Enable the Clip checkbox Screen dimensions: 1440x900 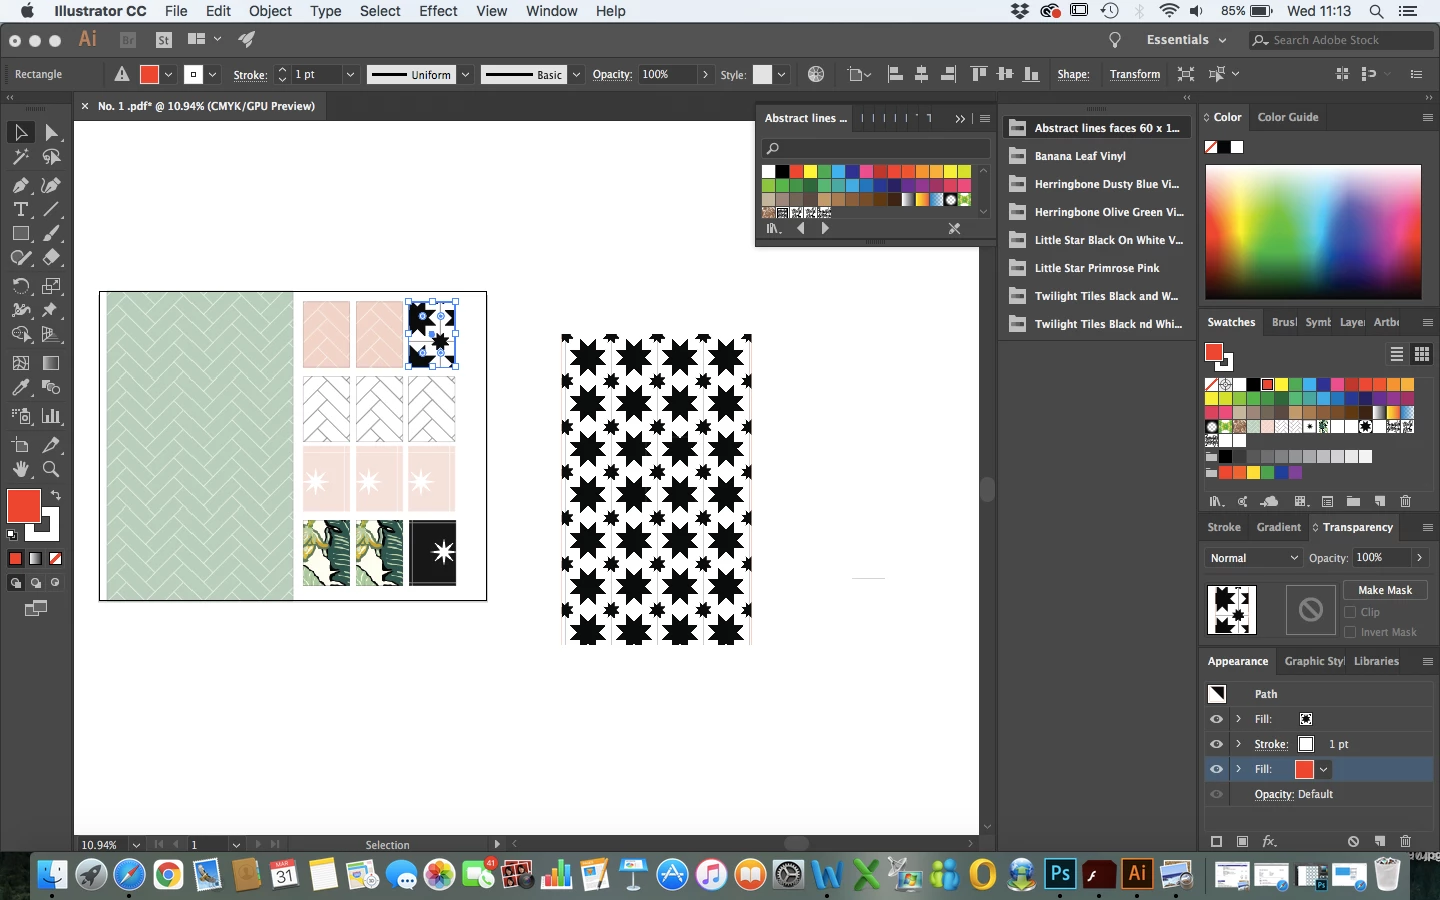[1350, 612]
